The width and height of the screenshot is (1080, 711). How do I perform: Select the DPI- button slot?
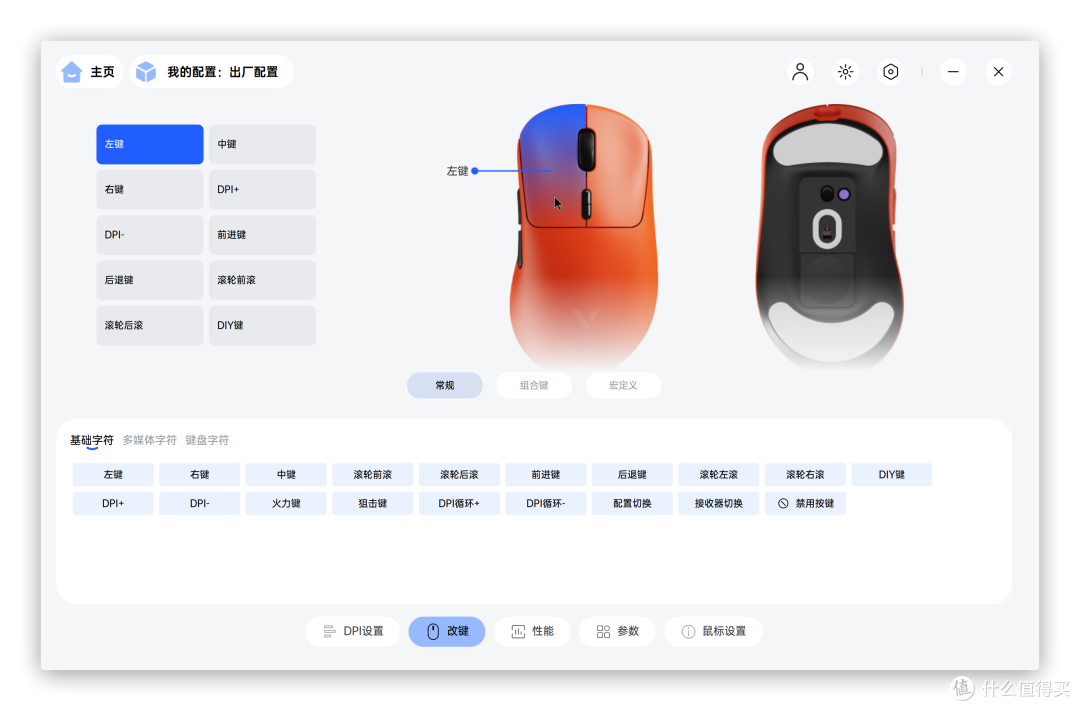coord(149,235)
